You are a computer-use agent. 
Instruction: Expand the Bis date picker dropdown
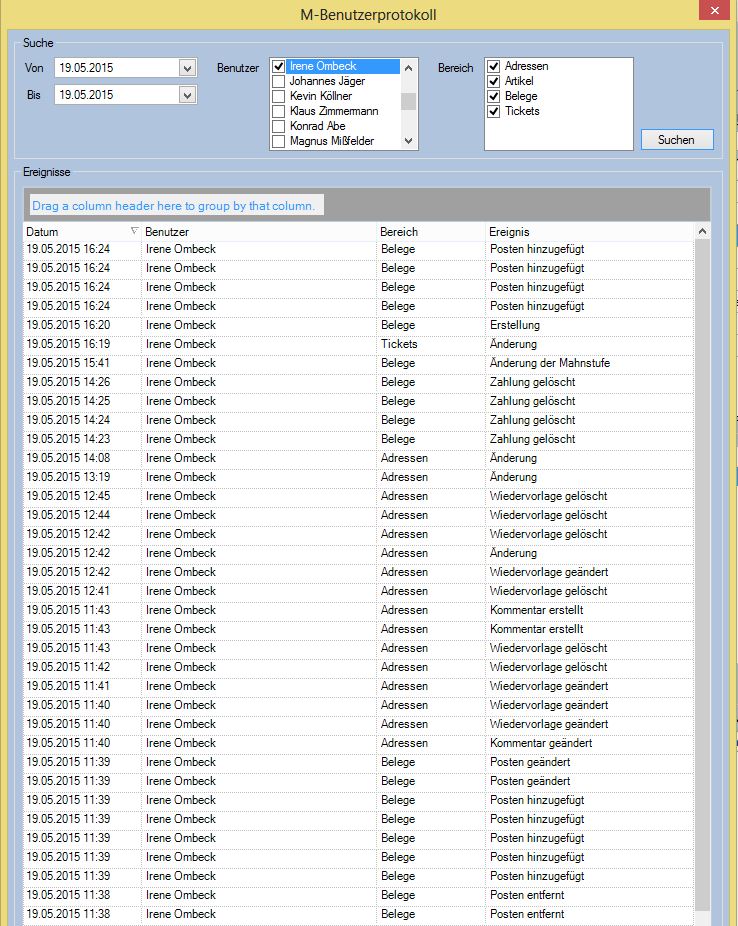[x=187, y=95]
